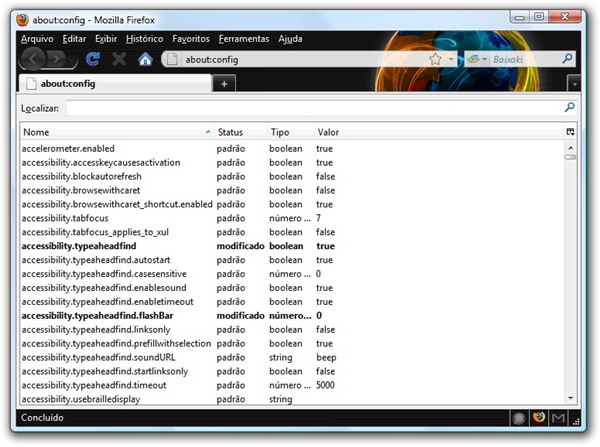Image resolution: width=600 pixels, height=447 pixels.
Task: Open the Favoritos menu
Action: click(191, 39)
